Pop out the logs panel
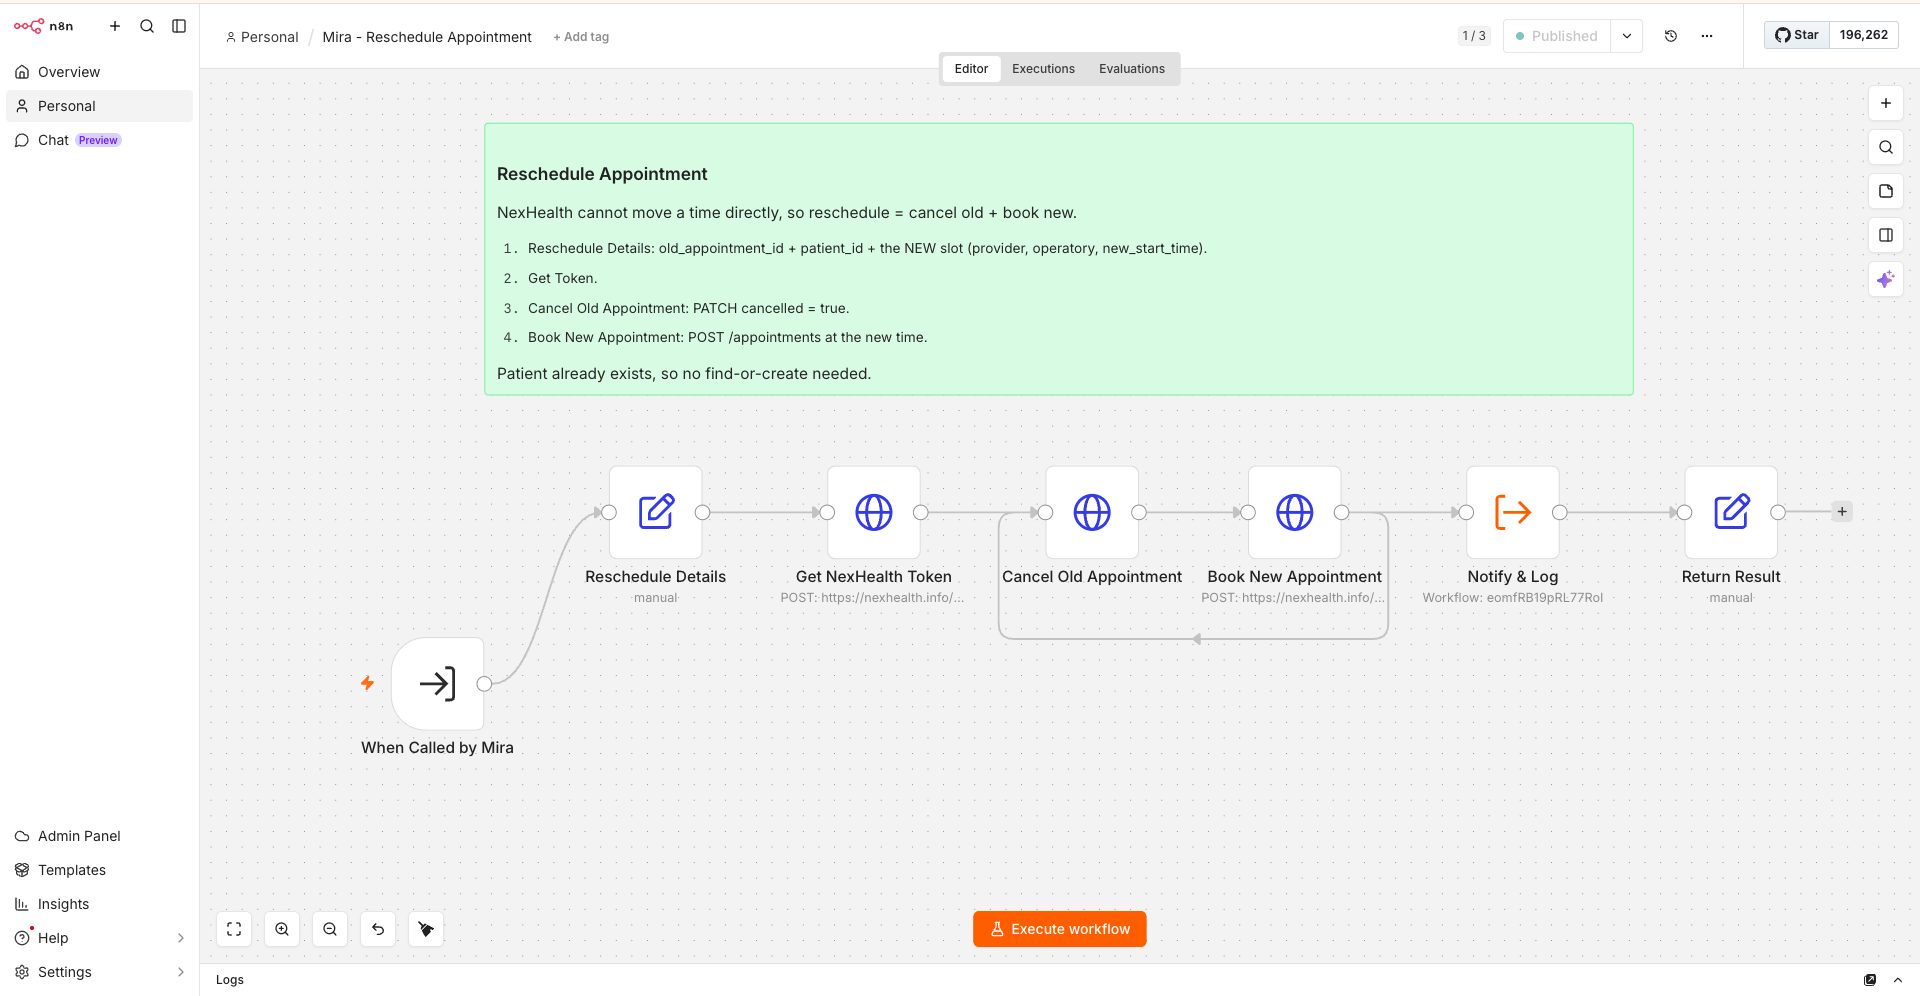 pos(1870,980)
